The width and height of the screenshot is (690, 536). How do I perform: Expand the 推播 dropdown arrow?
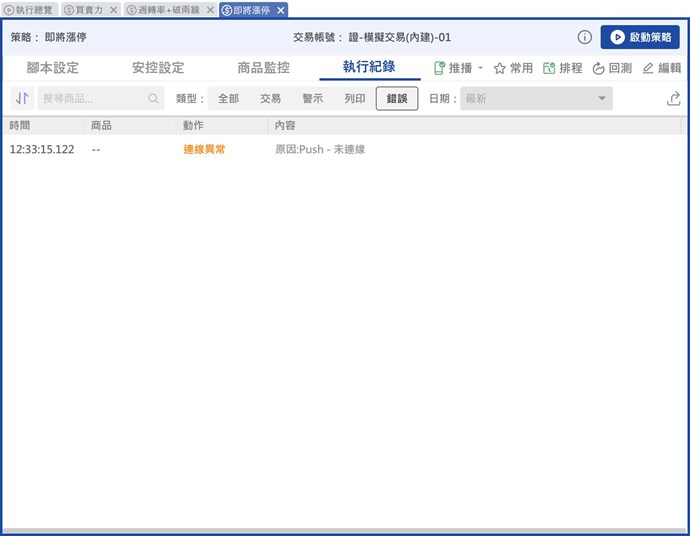(481, 68)
